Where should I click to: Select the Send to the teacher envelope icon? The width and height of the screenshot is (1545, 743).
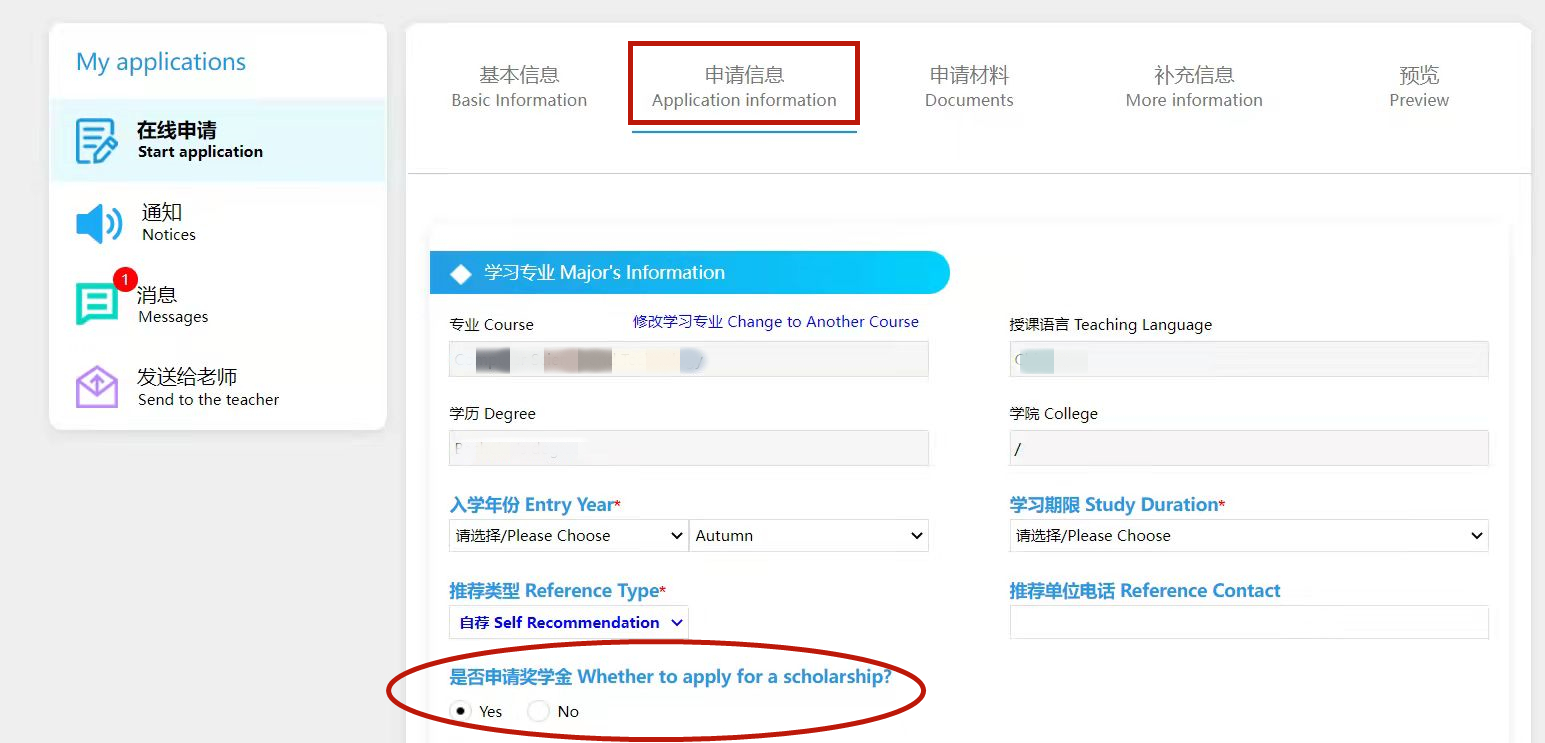click(96, 387)
